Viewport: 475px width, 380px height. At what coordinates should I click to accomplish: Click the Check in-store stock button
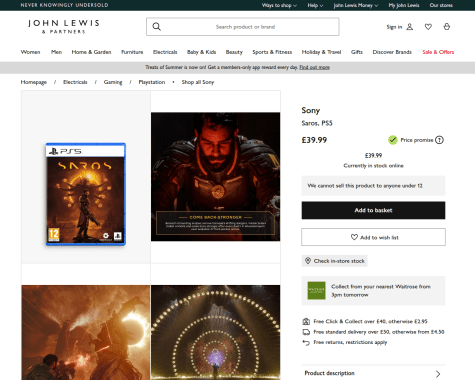(x=334, y=261)
